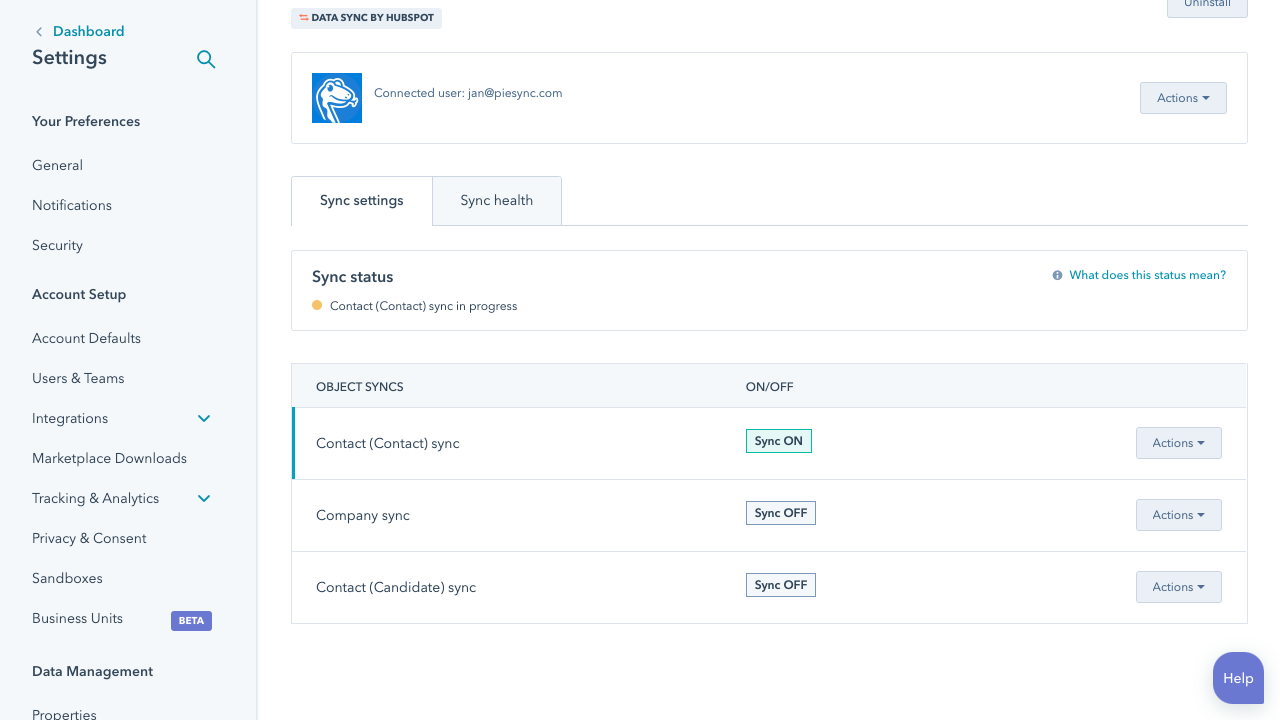Select the Sync settings tab
The image size is (1280, 720).
pos(362,201)
